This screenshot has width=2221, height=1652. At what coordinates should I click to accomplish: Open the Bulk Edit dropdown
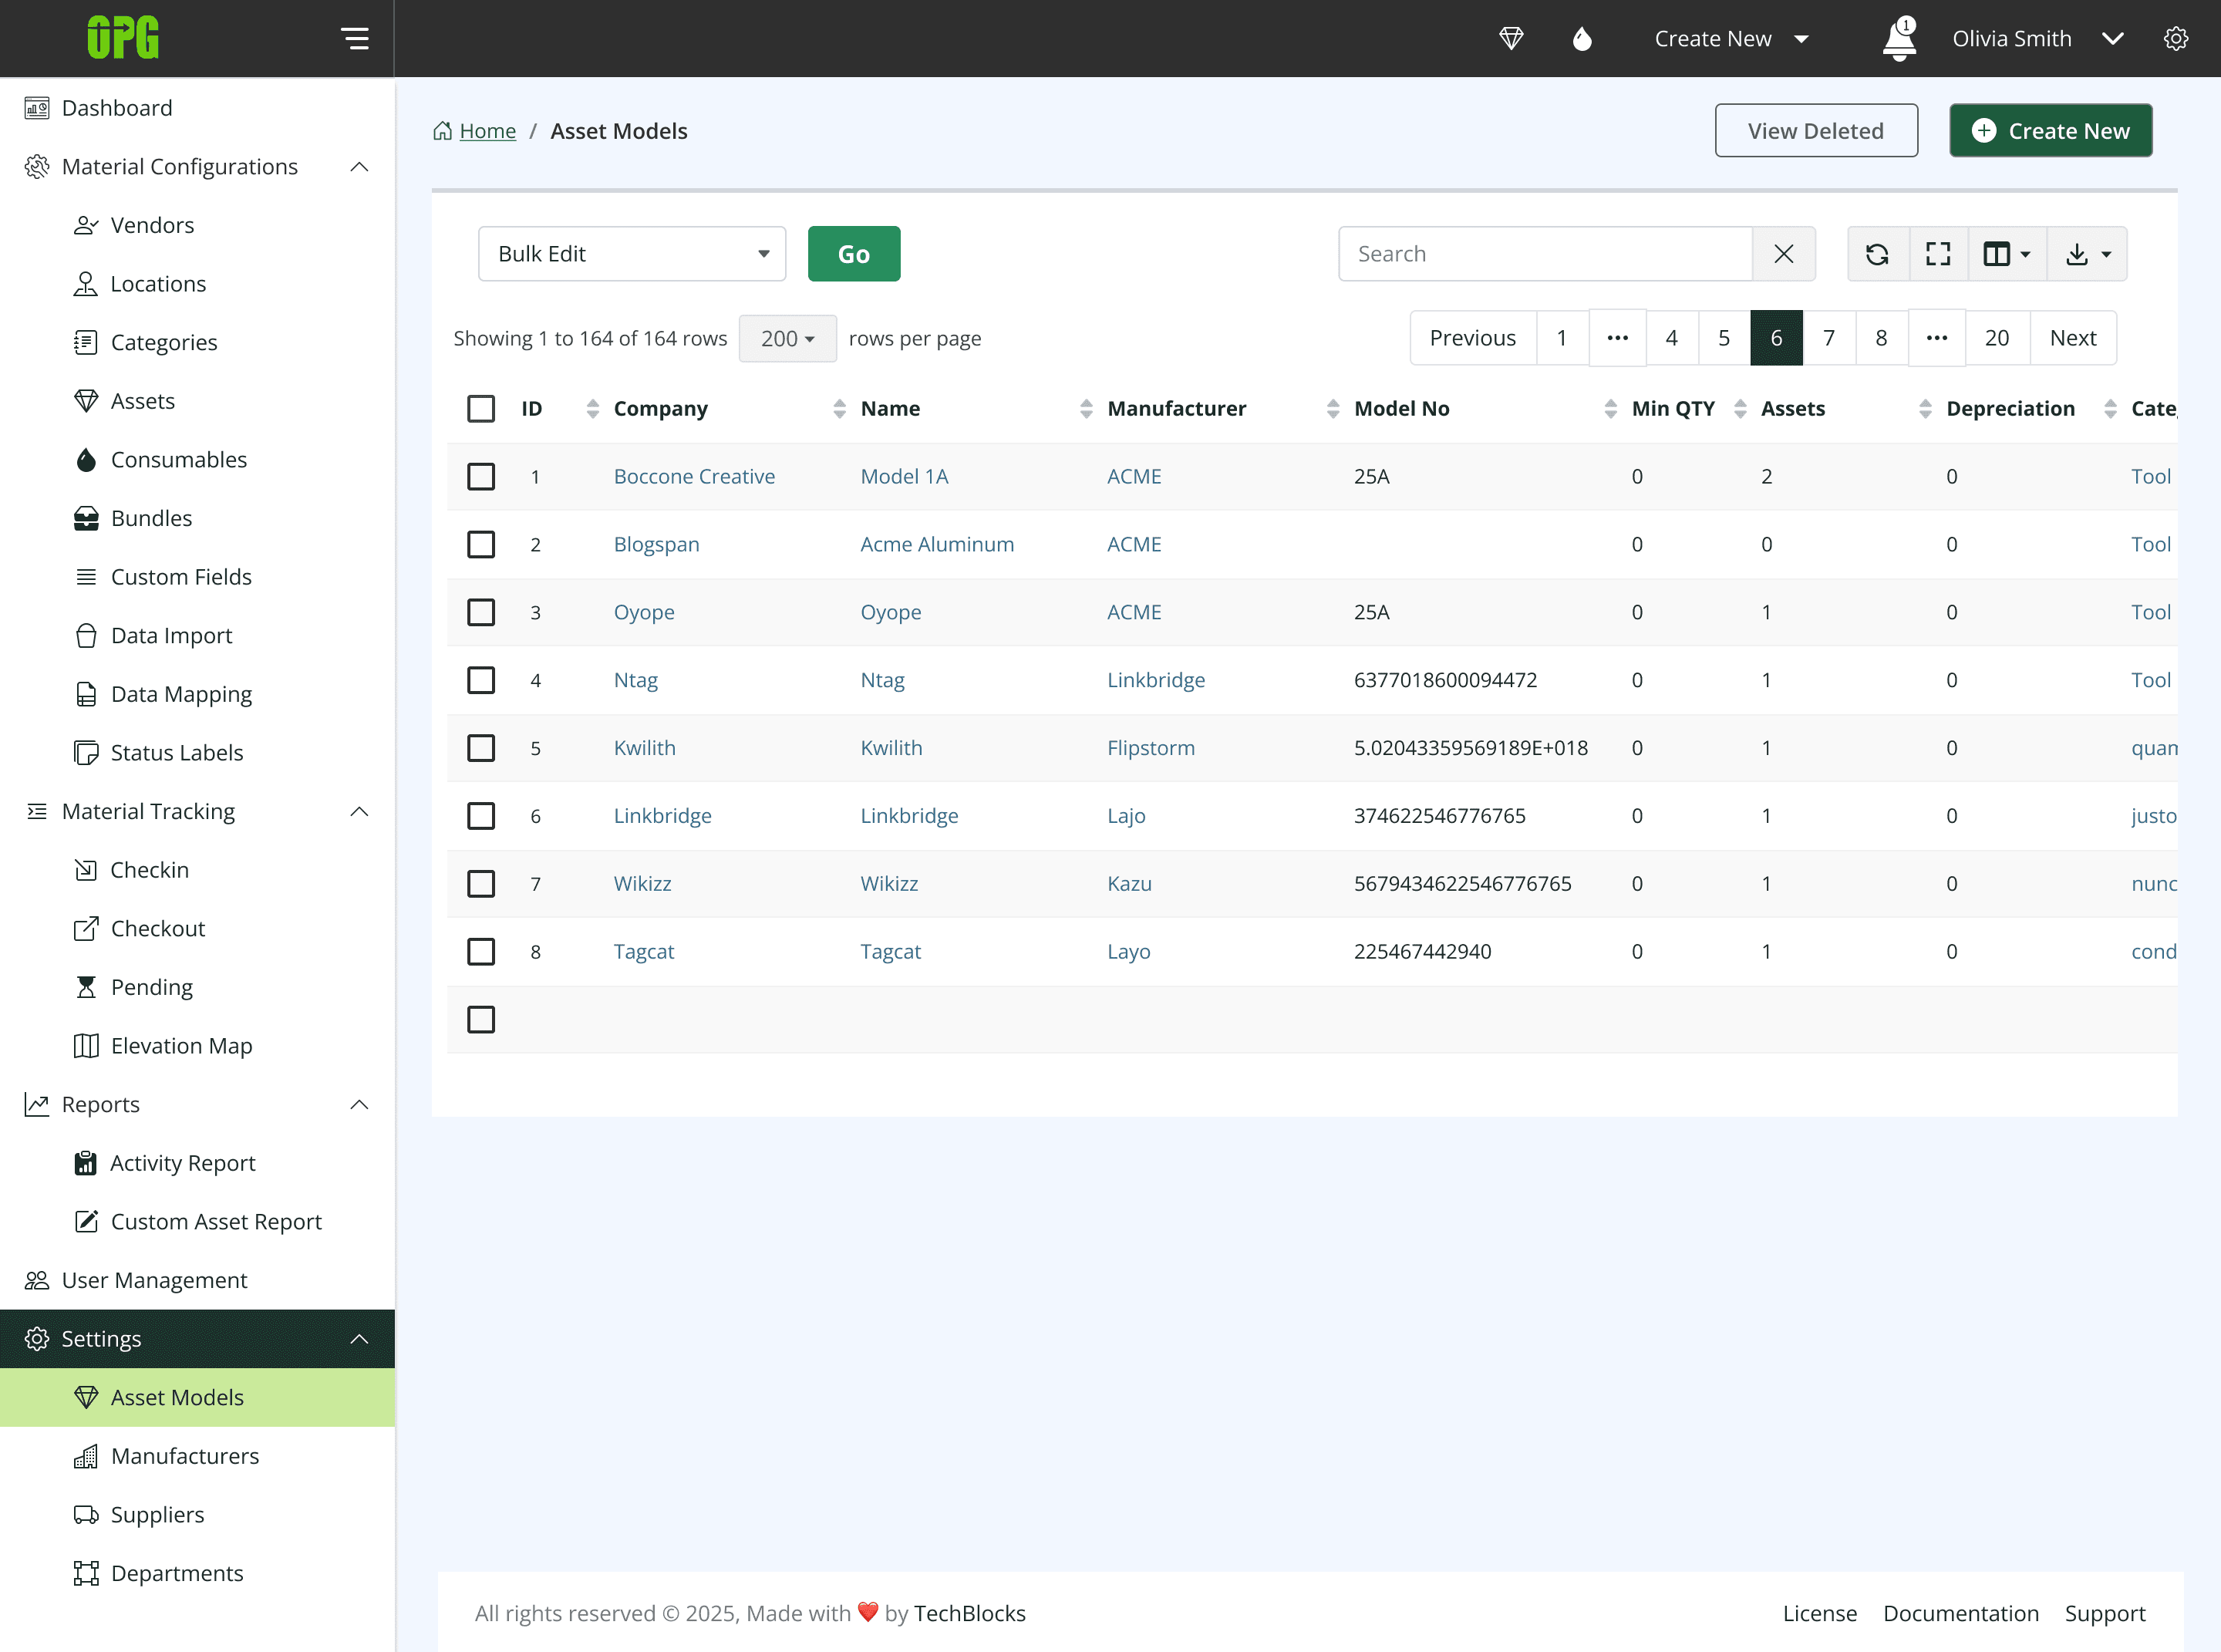[x=632, y=254]
